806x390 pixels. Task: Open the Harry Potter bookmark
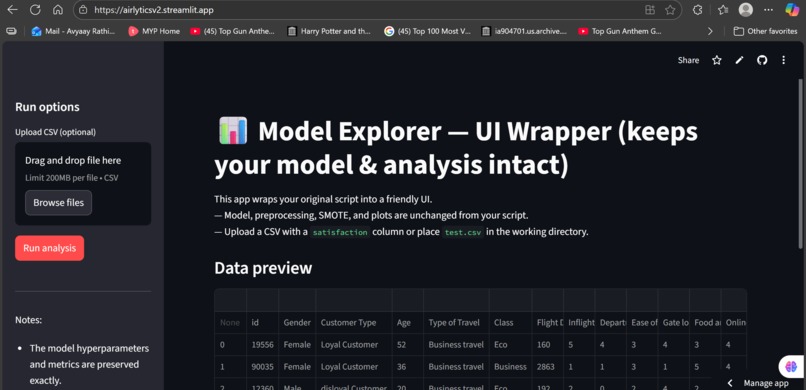pyautogui.click(x=329, y=31)
